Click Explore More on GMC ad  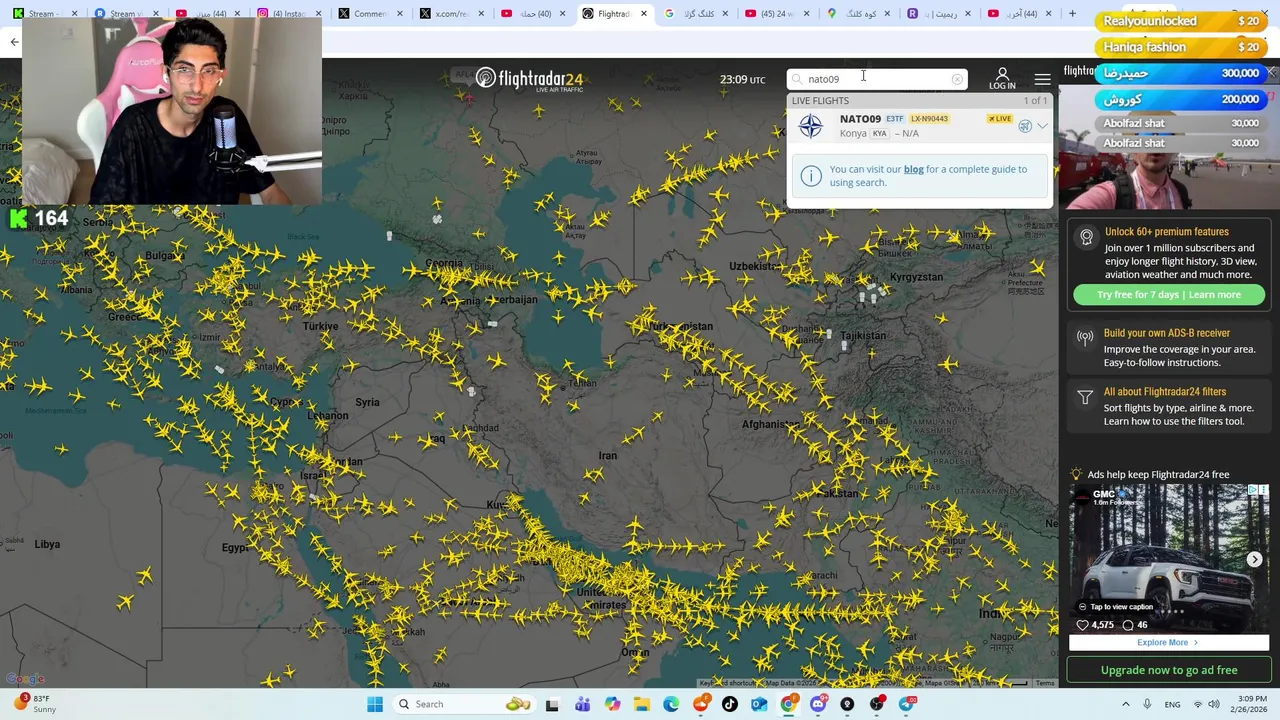pyautogui.click(x=1167, y=642)
